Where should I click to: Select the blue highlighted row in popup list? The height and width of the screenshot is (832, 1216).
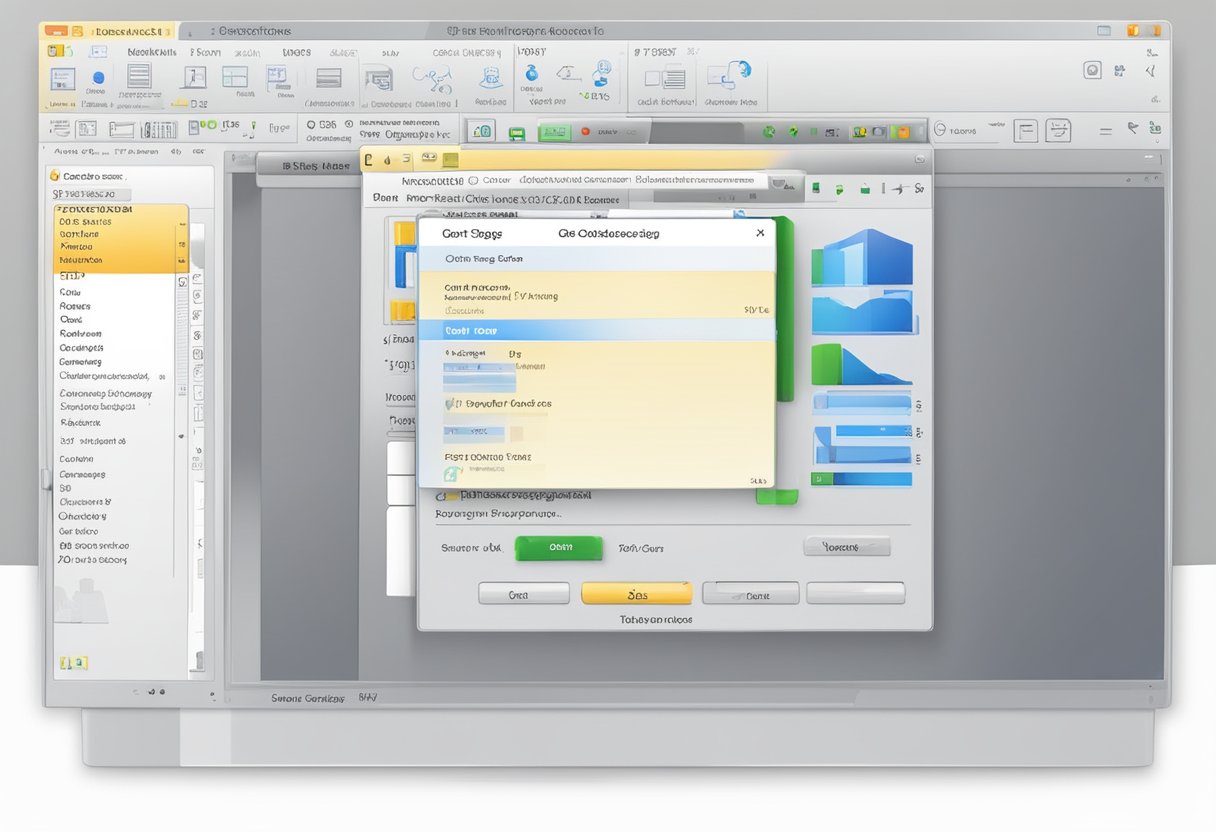[595, 330]
